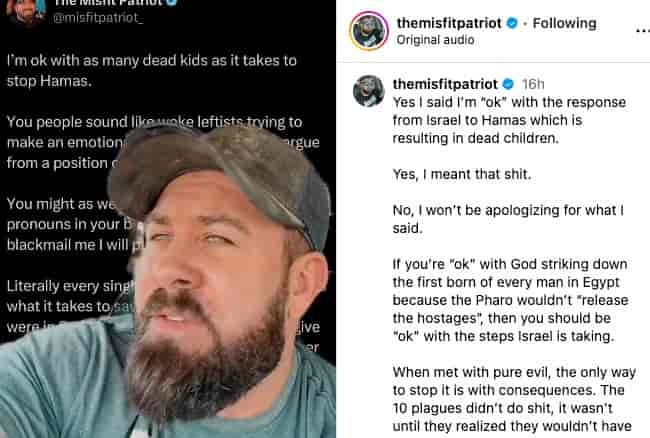The width and height of the screenshot is (650, 438).
Task: Open the comment author's avatar
Action: (369, 91)
